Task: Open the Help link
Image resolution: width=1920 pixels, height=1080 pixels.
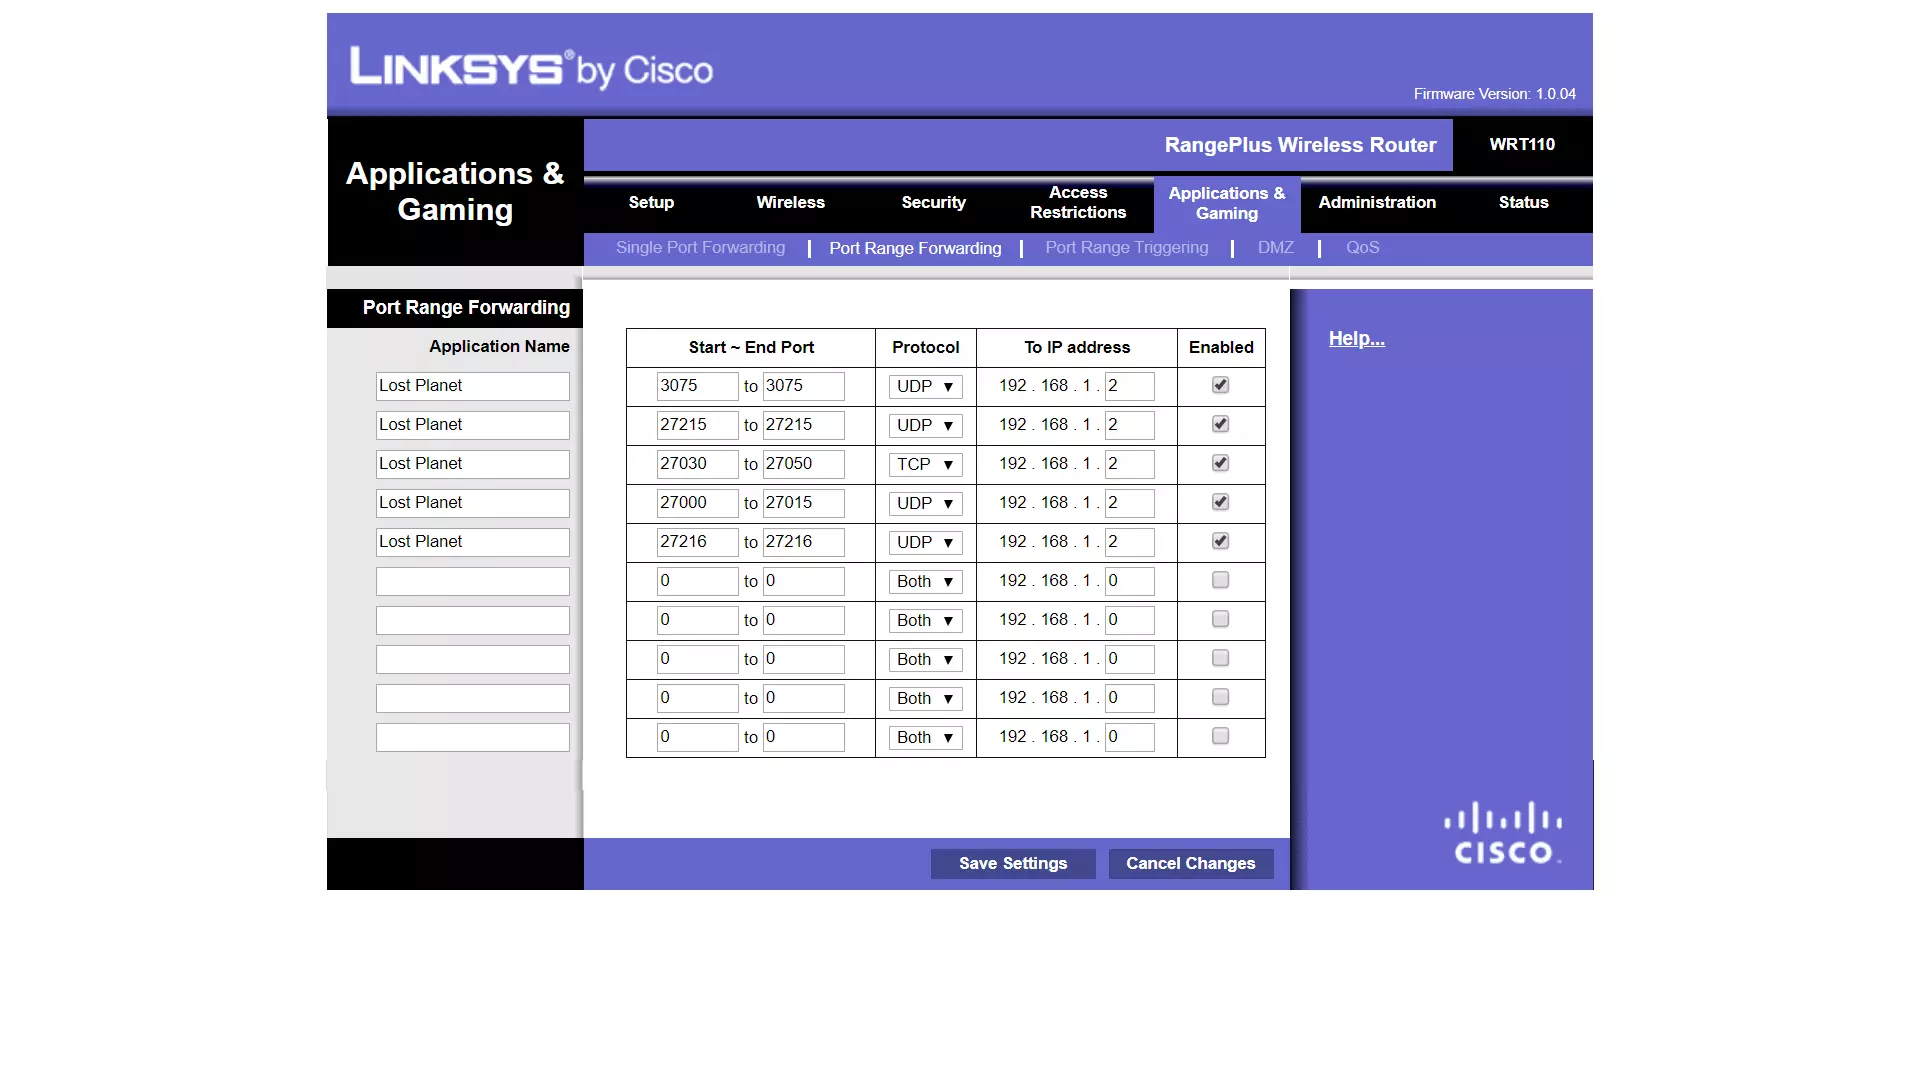Action: [1356, 338]
